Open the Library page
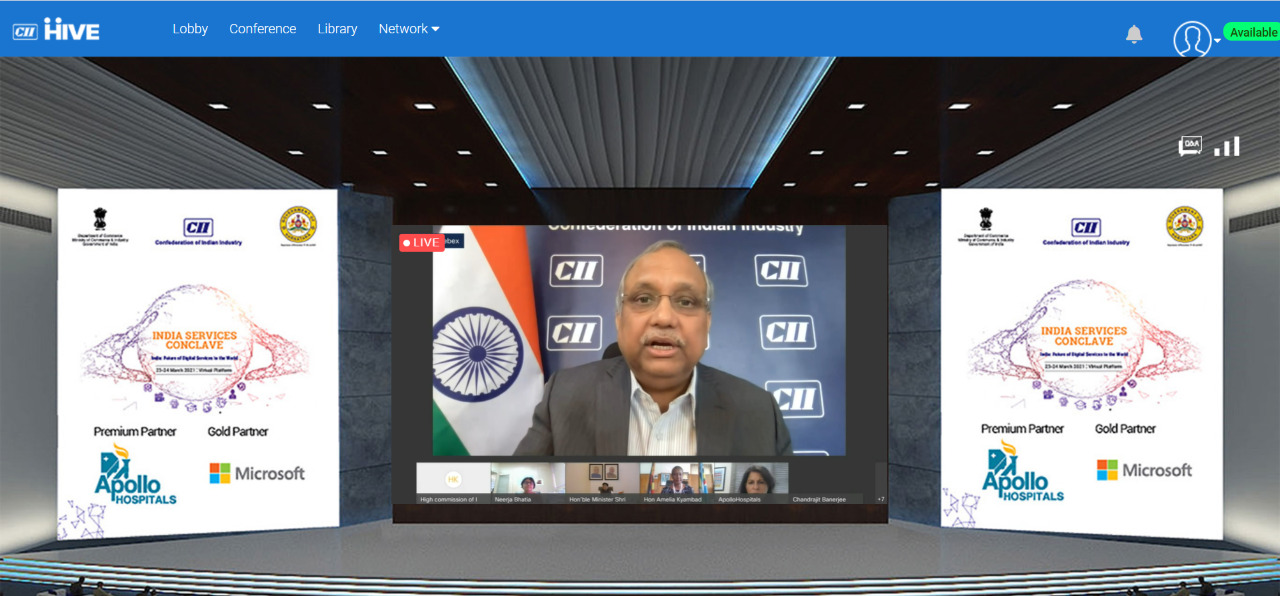This screenshot has height=596, width=1280. click(337, 29)
